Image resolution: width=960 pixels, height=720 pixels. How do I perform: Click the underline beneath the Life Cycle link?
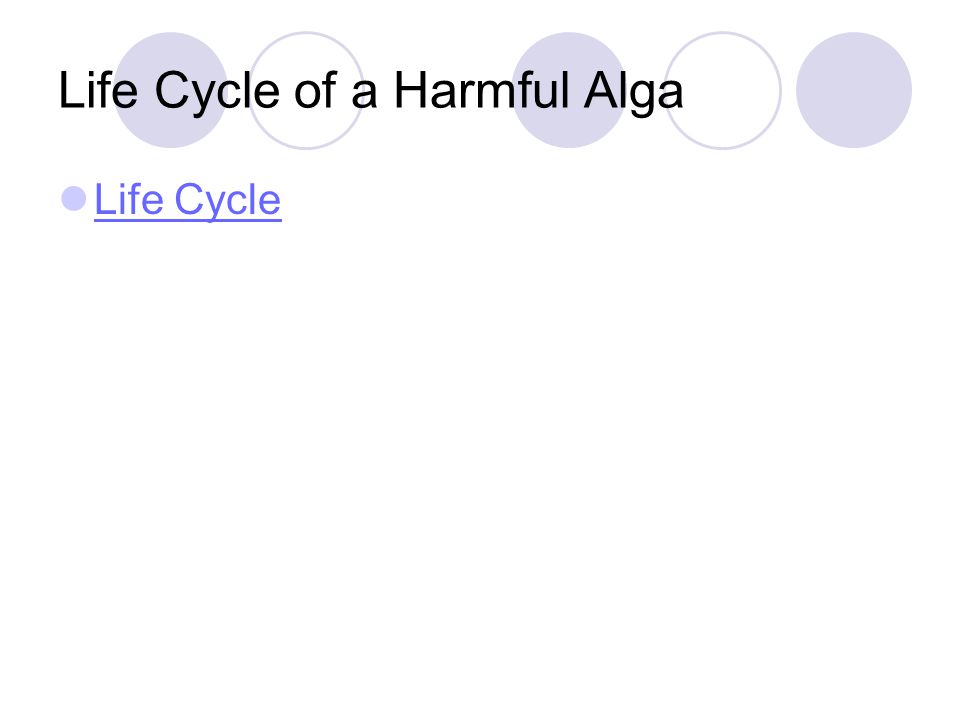pos(187,219)
